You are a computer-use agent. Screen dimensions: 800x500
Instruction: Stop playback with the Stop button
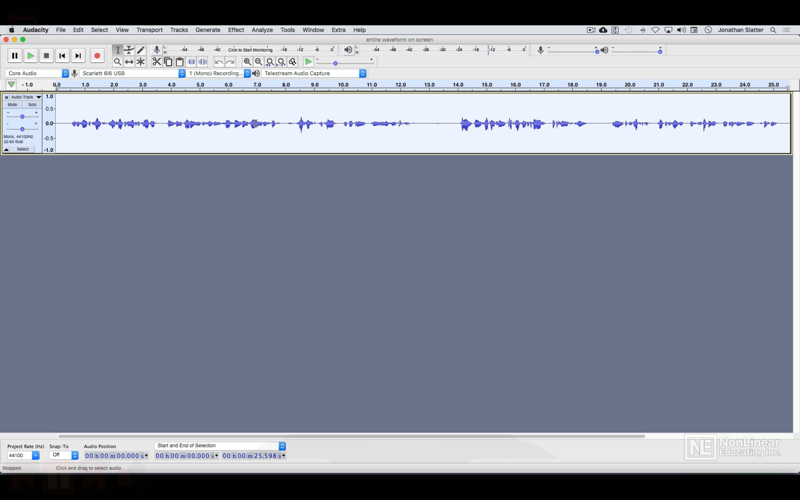[x=46, y=56]
